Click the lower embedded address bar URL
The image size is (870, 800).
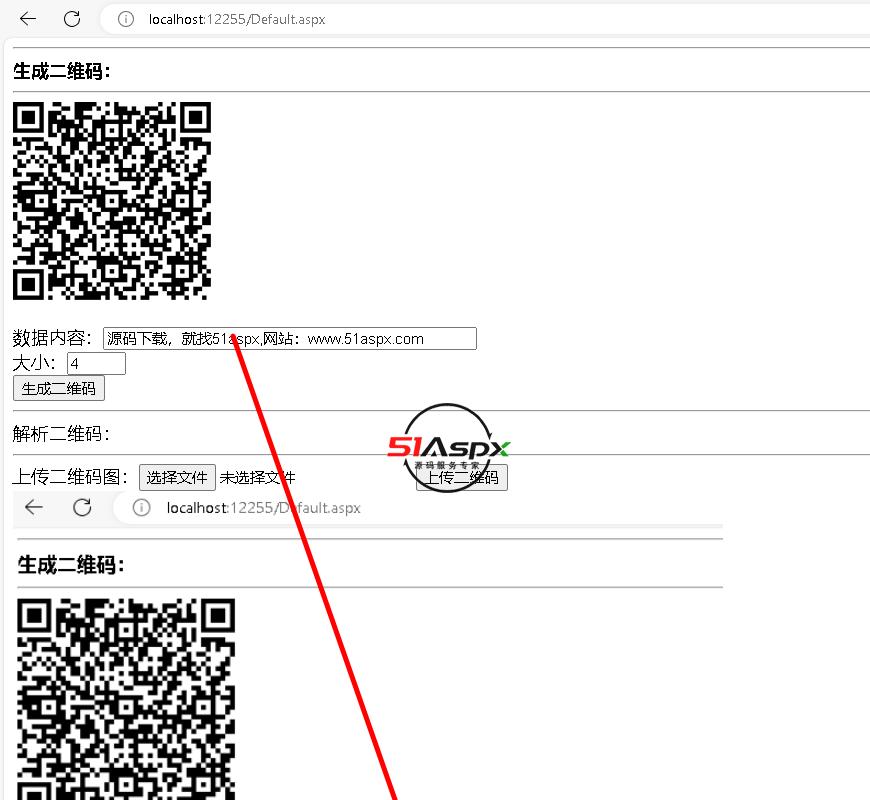tap(264, 508)
